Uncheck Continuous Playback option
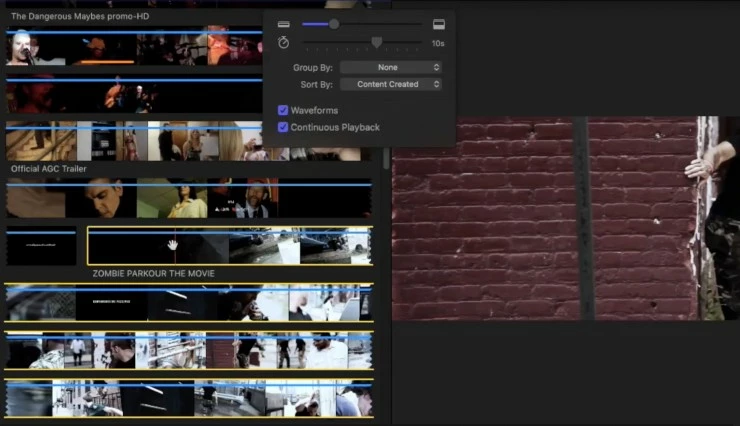This screenshot has width=740, height=426. (283, 127)
